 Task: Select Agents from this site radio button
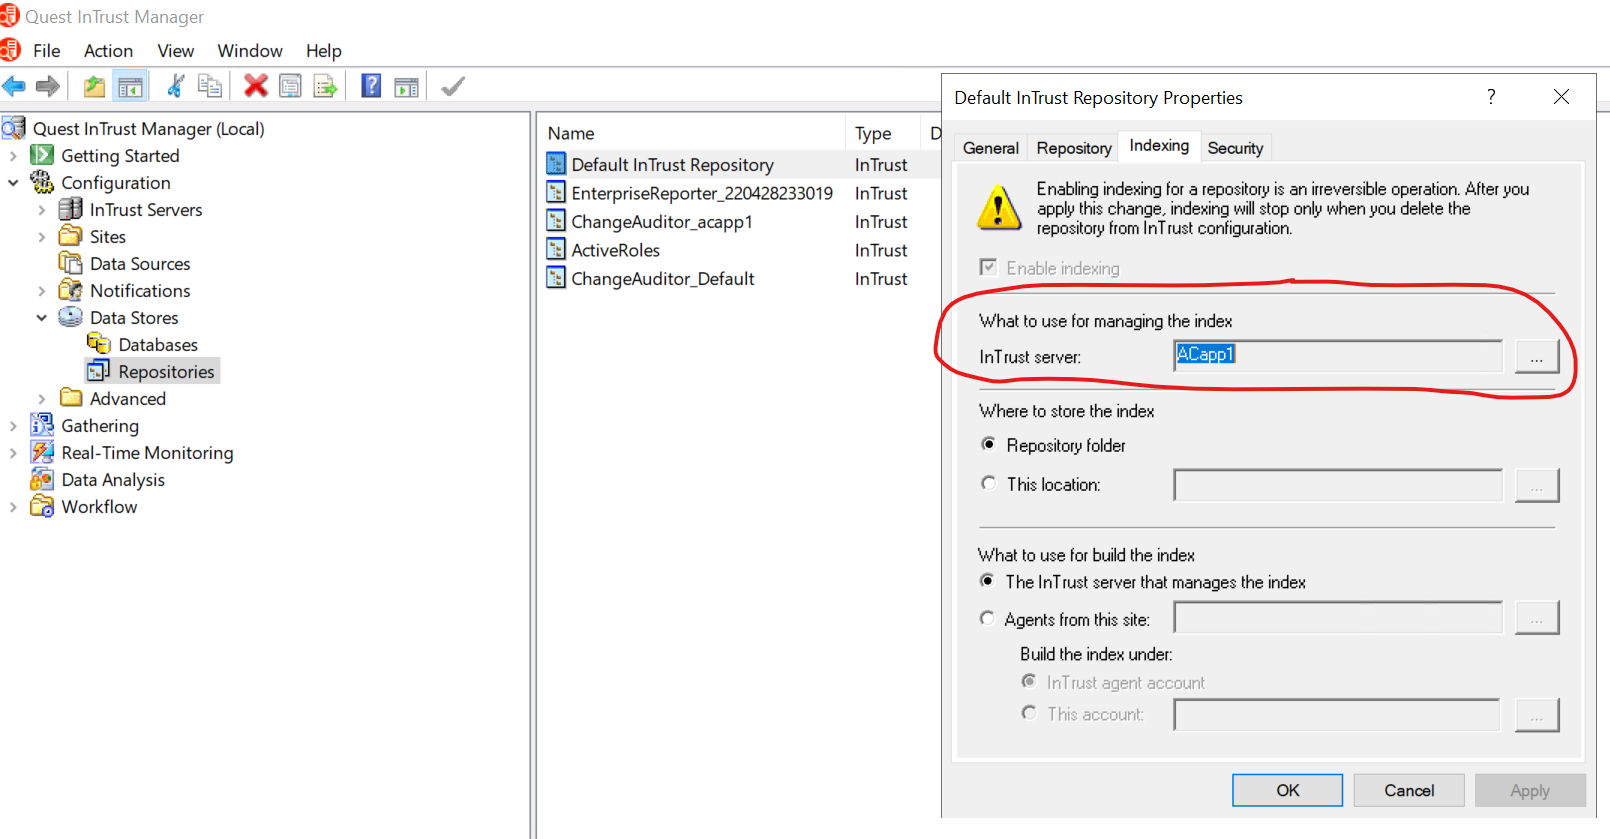pos(987,618)
